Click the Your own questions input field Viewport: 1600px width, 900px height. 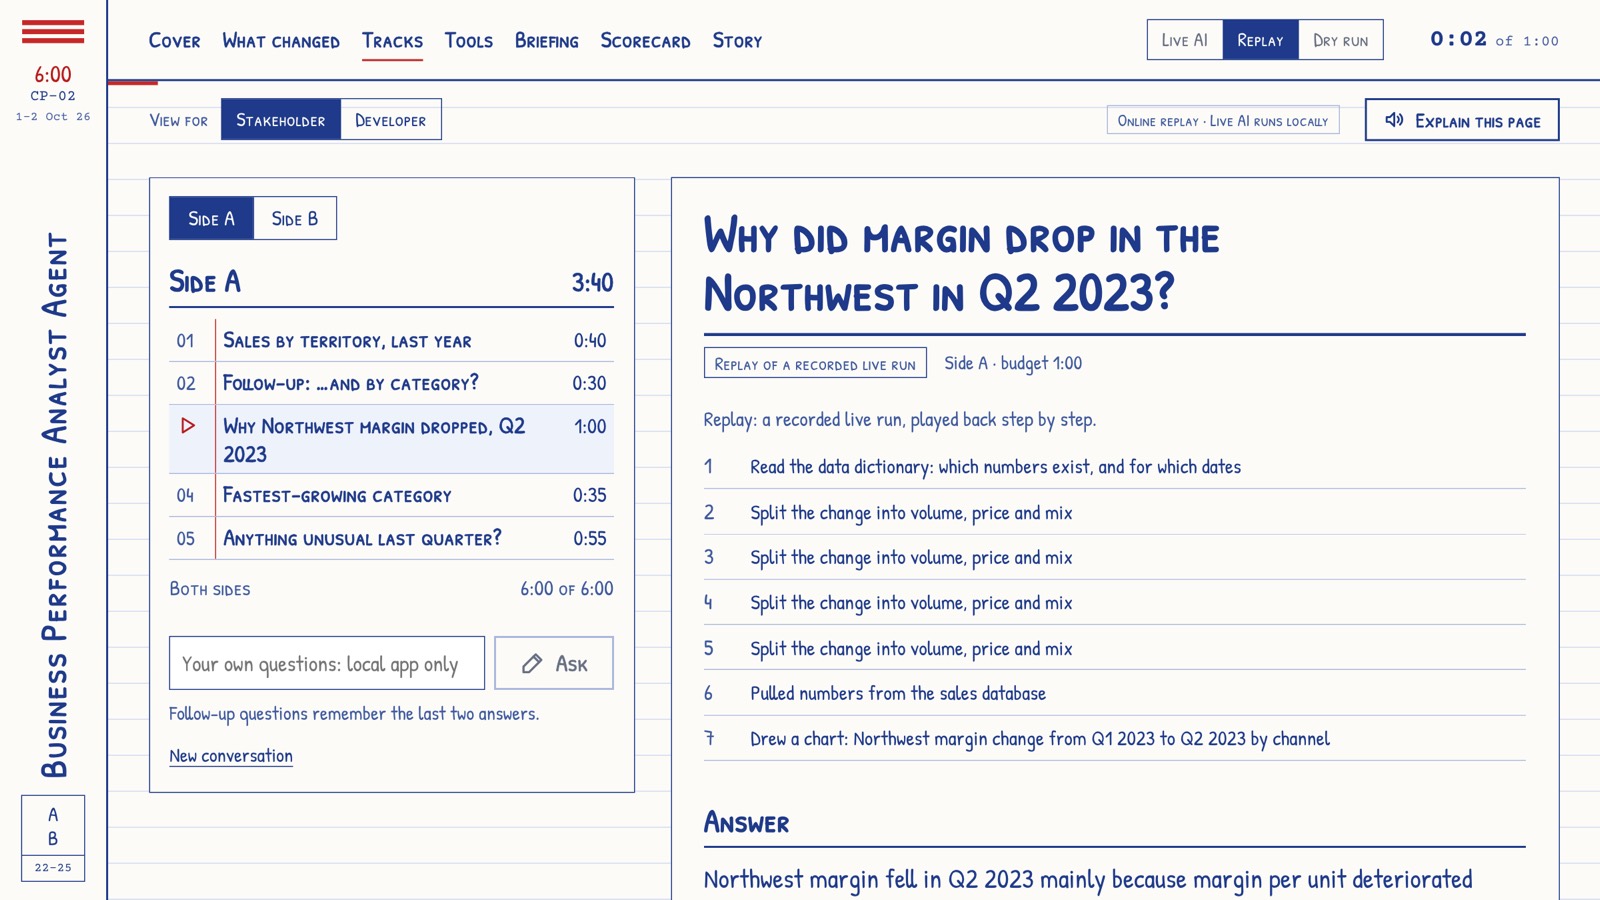point(327,663)
